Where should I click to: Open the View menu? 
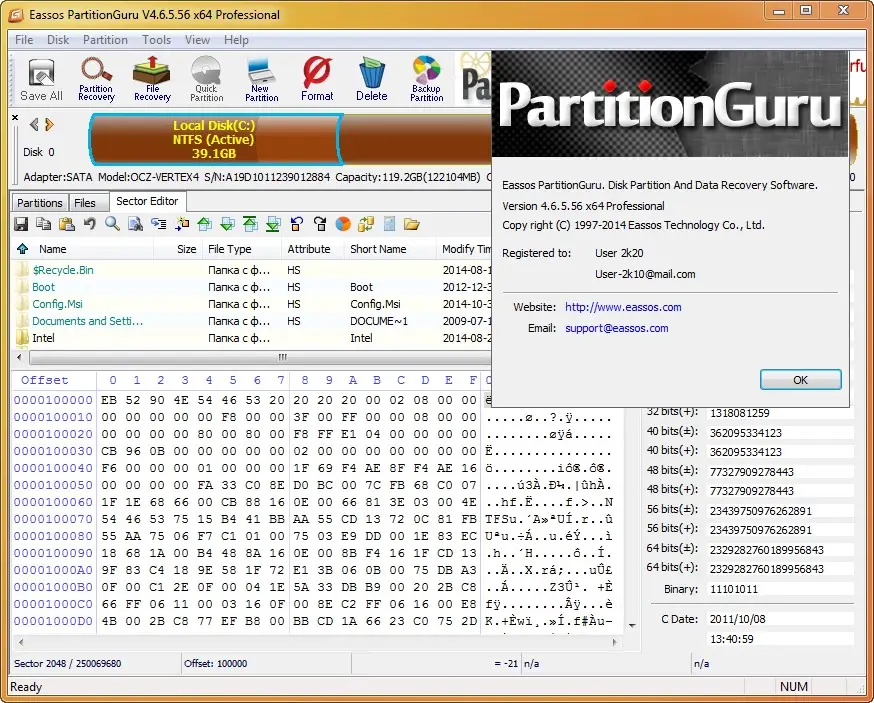[x=197, y=40]
